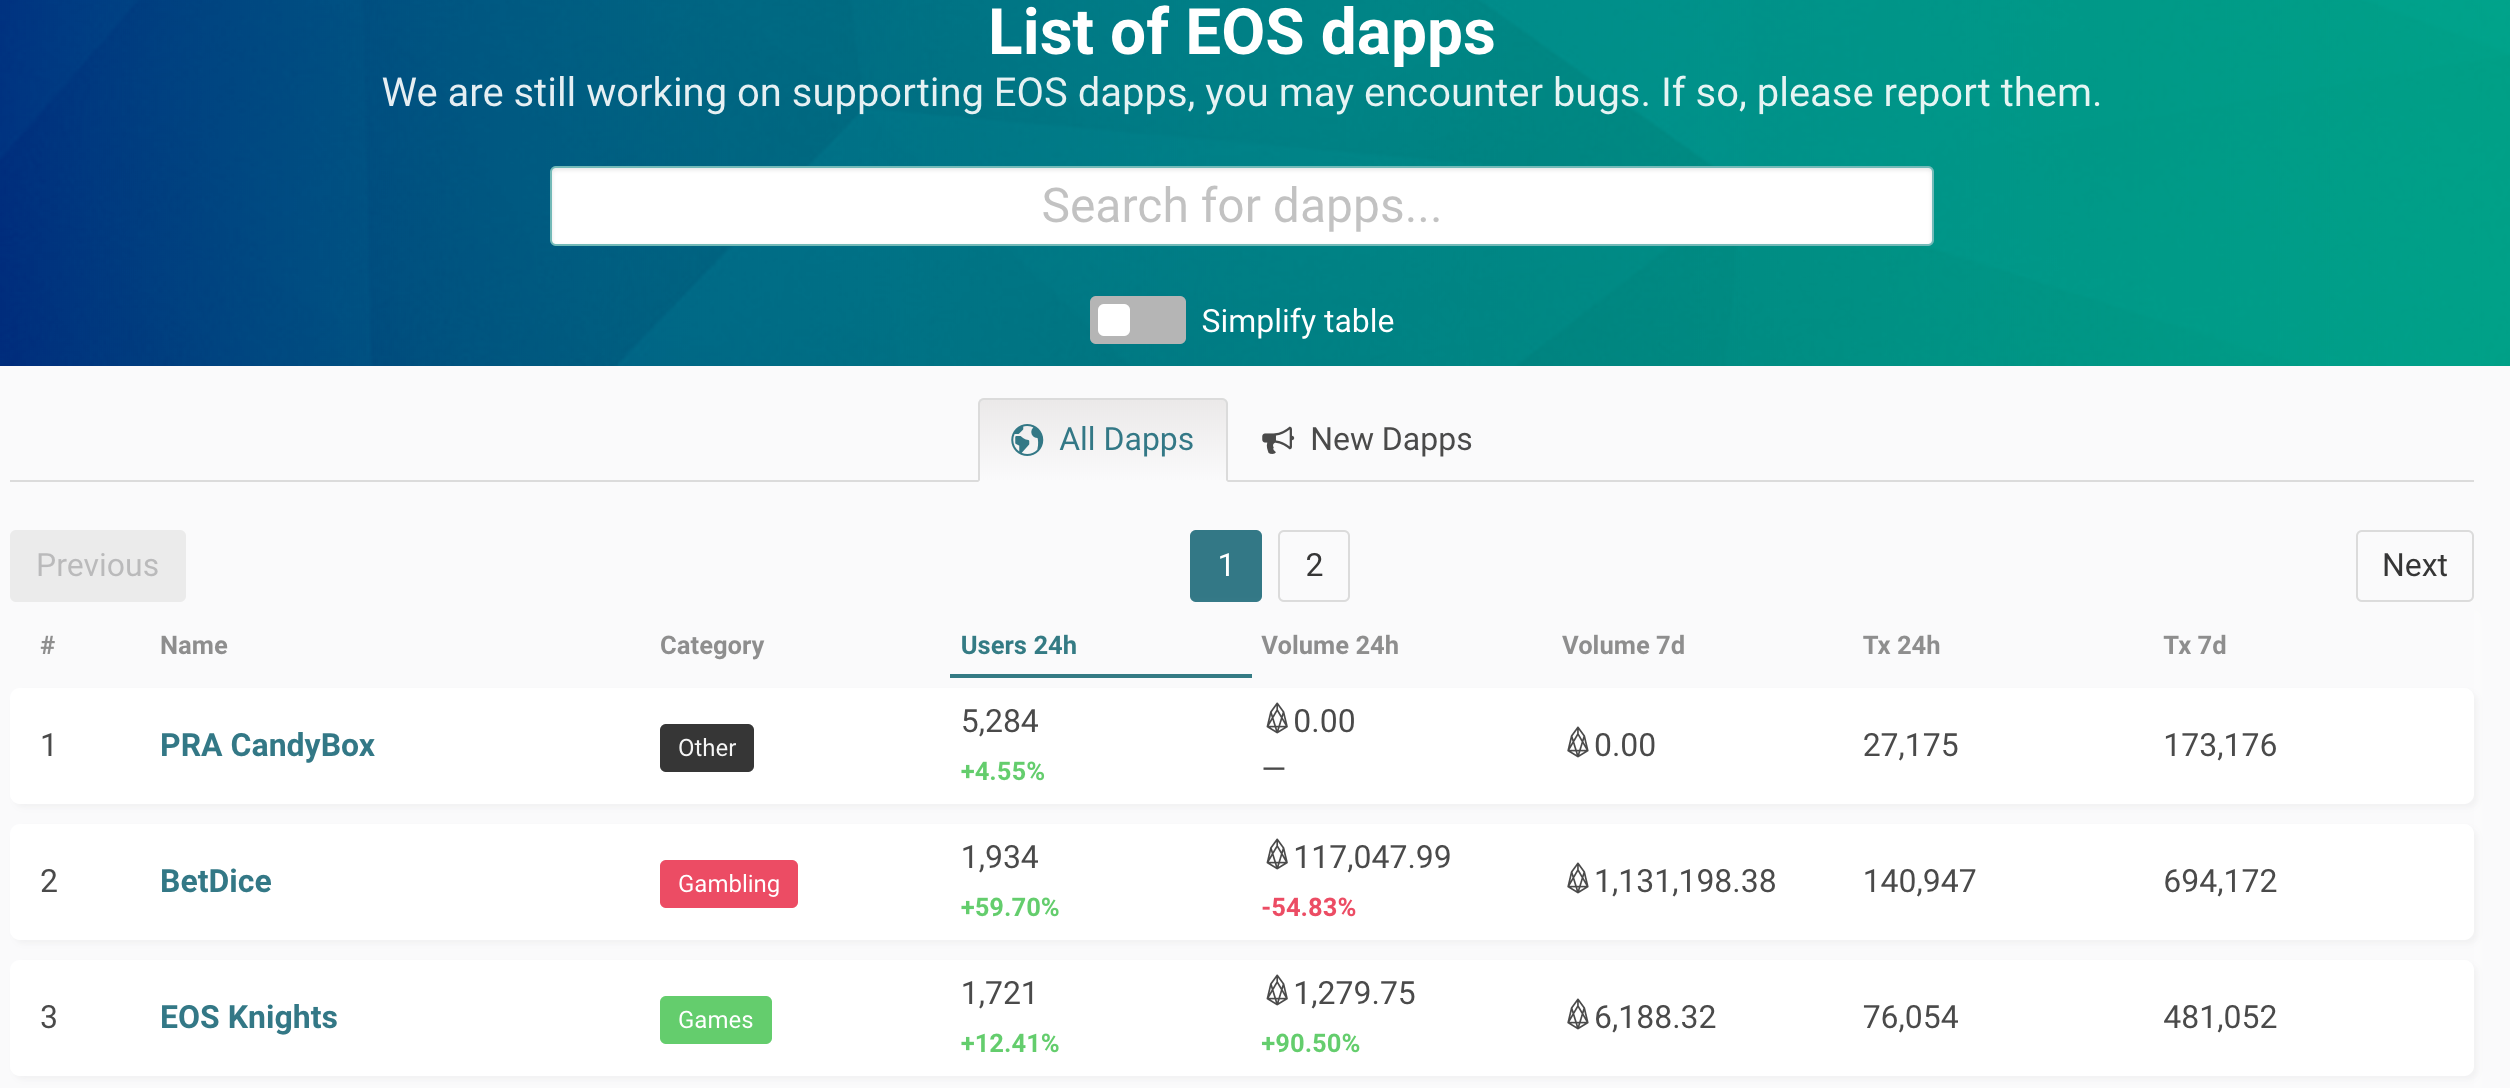Focus the Search for dapps field
The width and height of the screenshot is (2510, 1088).
(1241, 206)
